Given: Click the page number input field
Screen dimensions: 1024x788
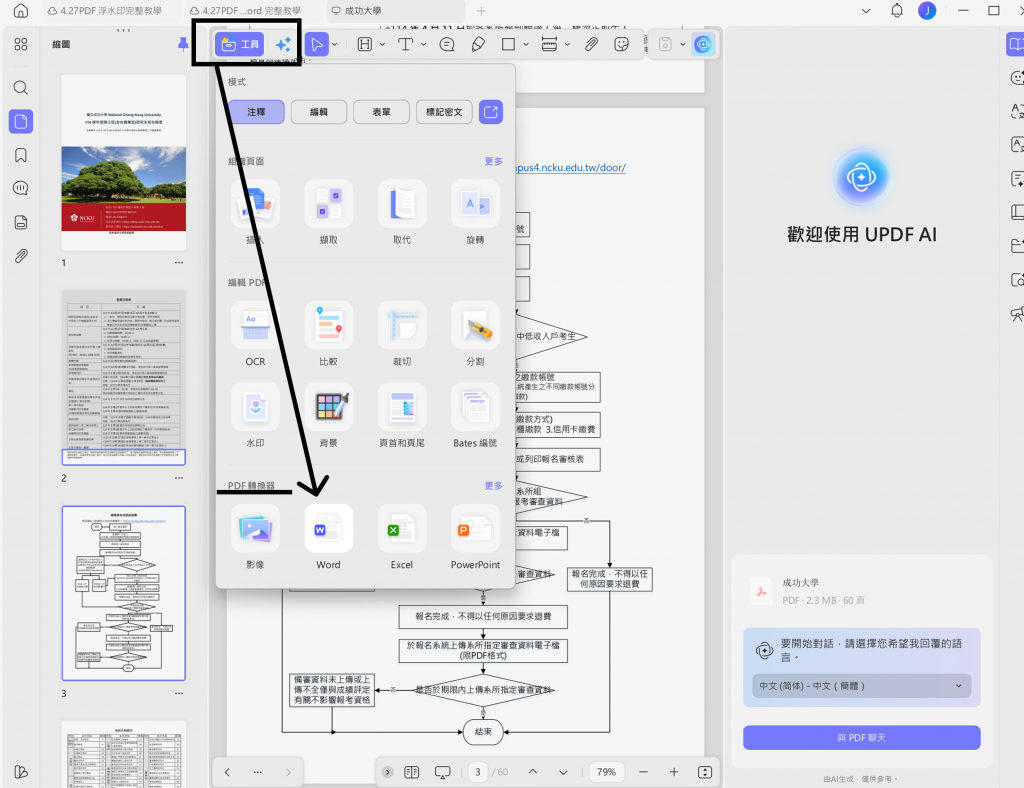Looking at the screenshot, I should click(478, 772).
